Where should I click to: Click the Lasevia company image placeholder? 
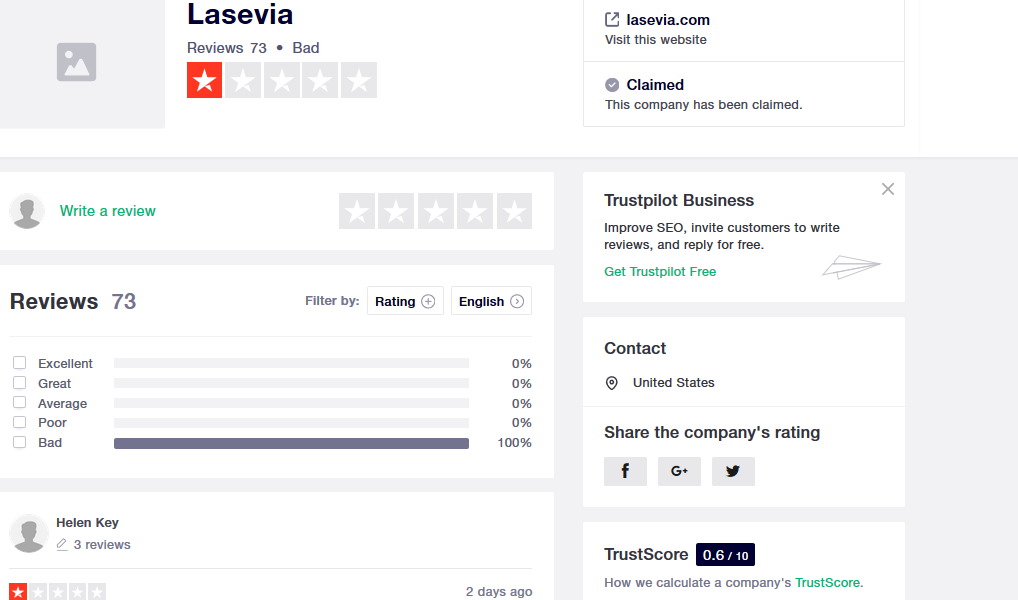point(77,62)
